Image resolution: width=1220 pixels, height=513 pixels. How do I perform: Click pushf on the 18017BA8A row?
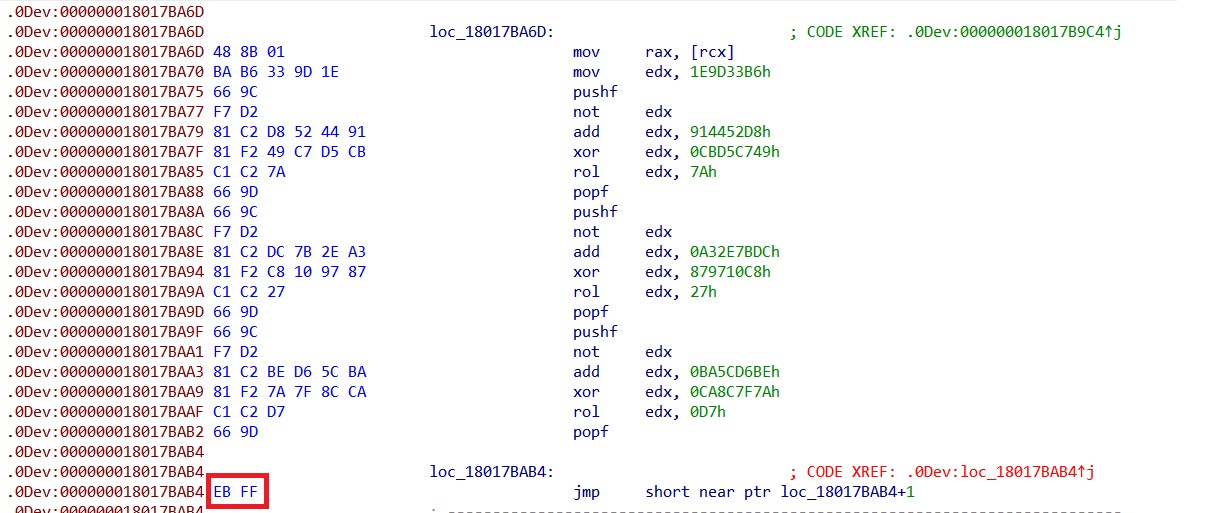tap(595, 212)
